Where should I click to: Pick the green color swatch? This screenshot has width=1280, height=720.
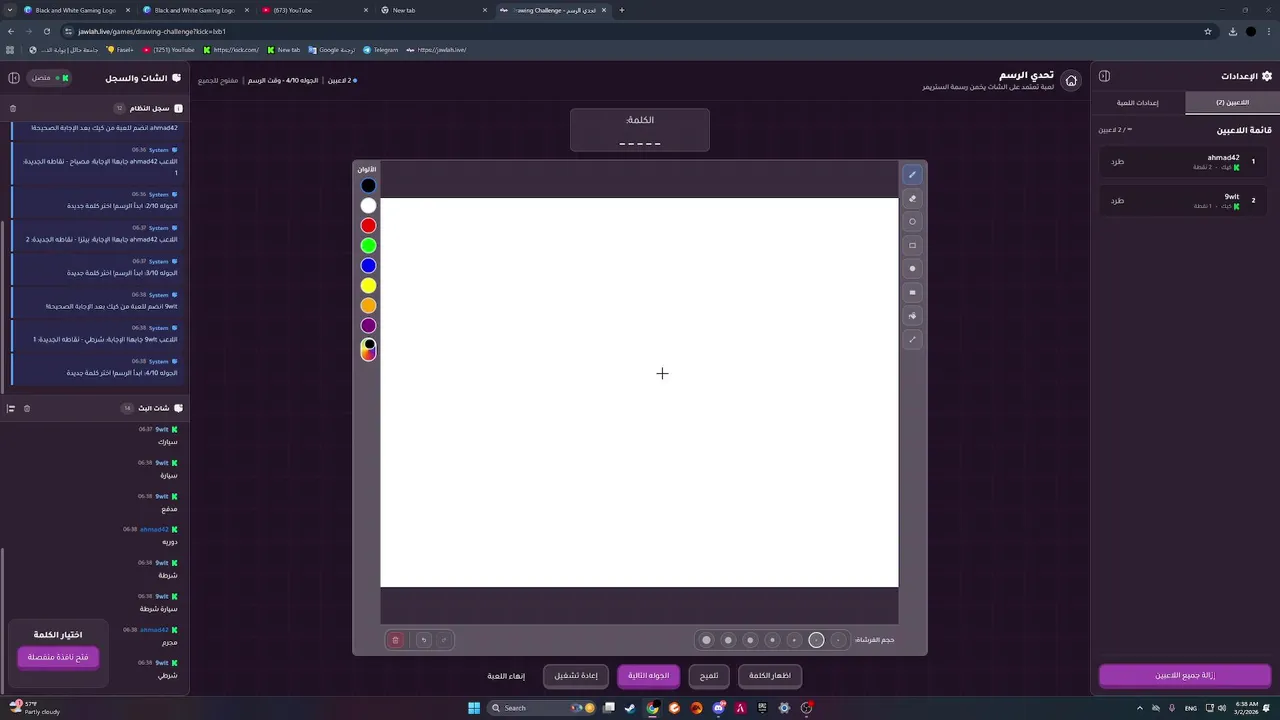pos(368,245)
